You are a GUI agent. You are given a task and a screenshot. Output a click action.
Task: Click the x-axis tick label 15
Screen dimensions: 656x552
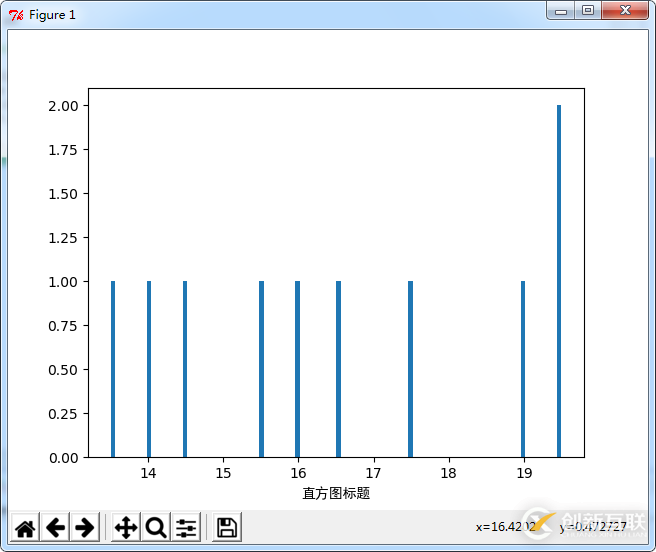pyautogui.click(x=223, y=473)
